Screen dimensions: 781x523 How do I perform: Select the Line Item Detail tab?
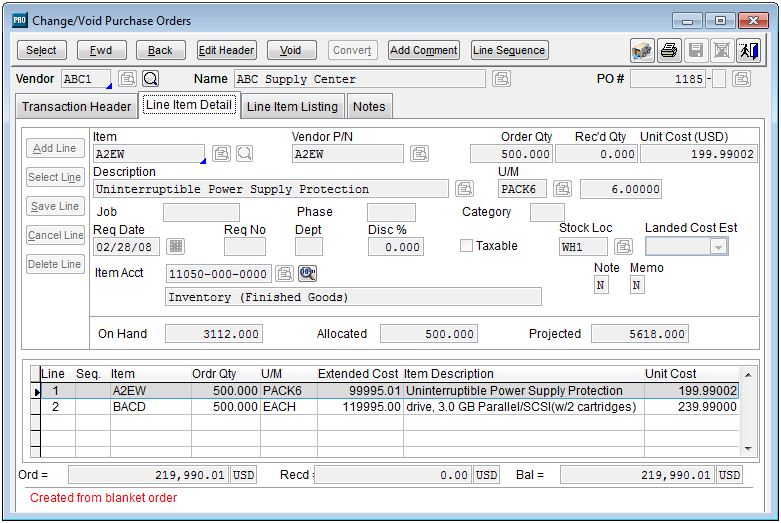[189, 105]
